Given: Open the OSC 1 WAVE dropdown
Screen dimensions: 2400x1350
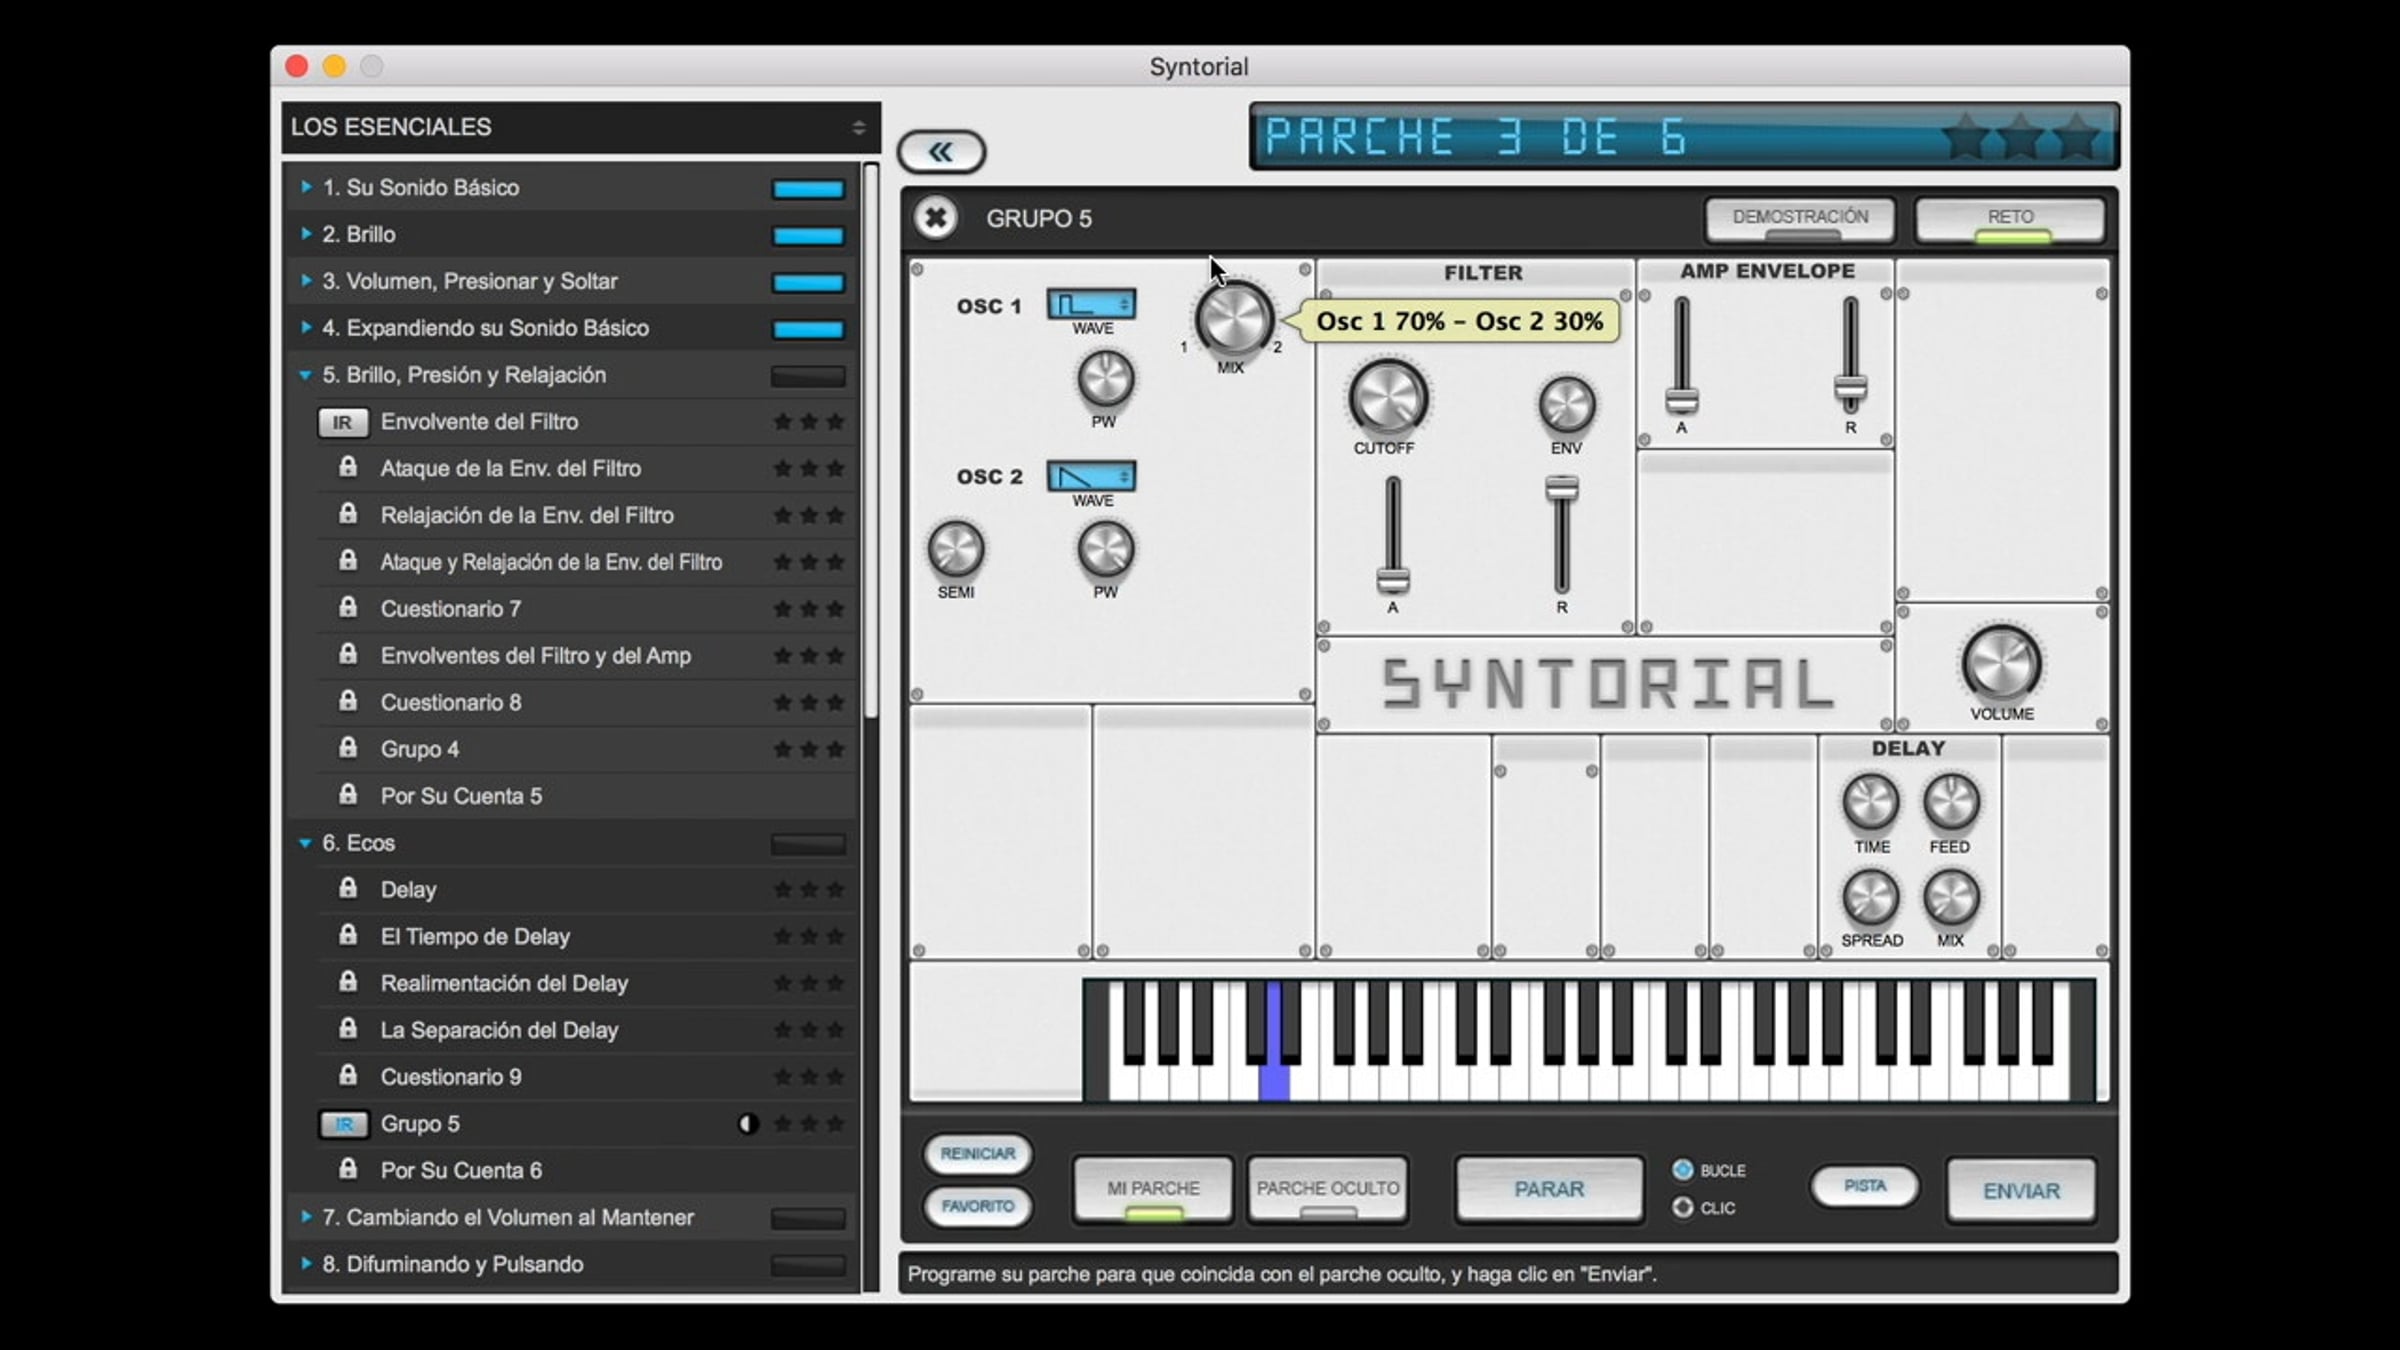Looking at the screenshot, I should point(1091,304).
